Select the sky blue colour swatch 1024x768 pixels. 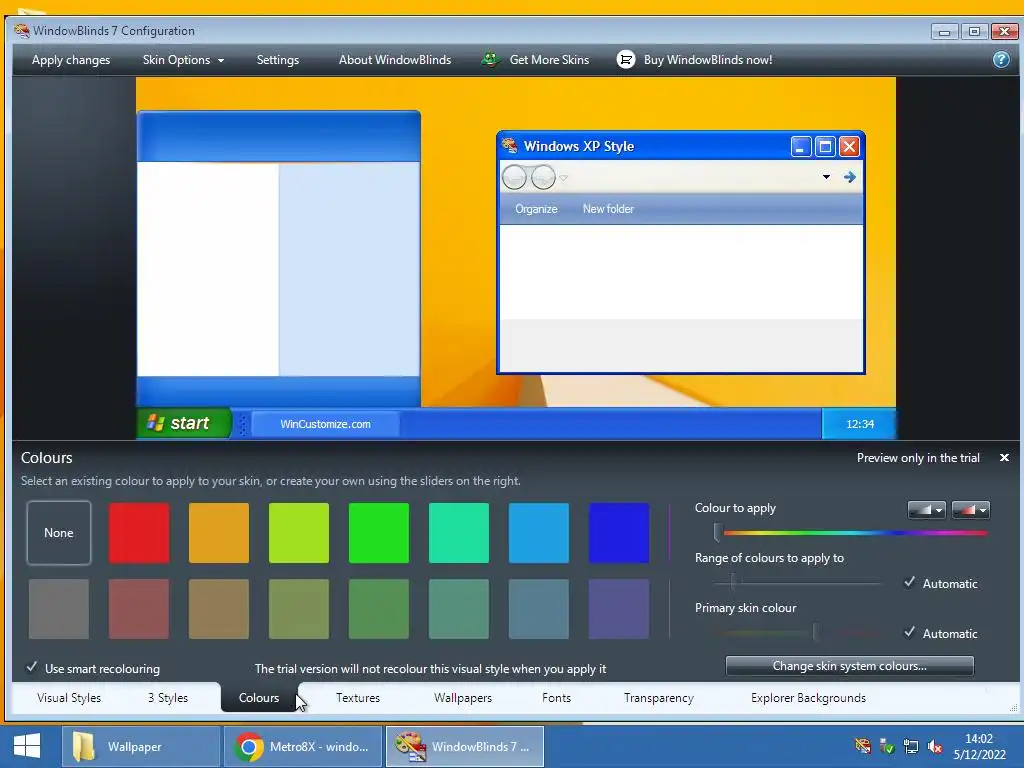539,533
